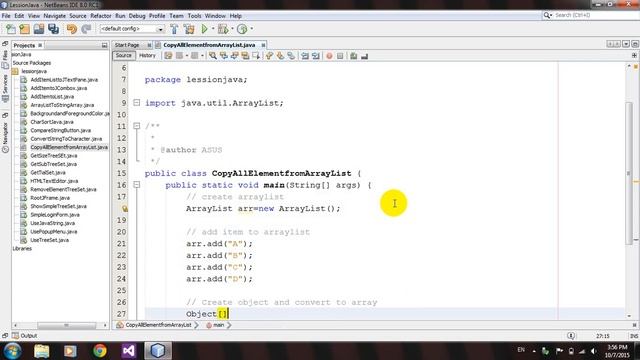This screenshot has height=360, width=640.
Task: Open the Tools menu
Action: tap(194, 16)
